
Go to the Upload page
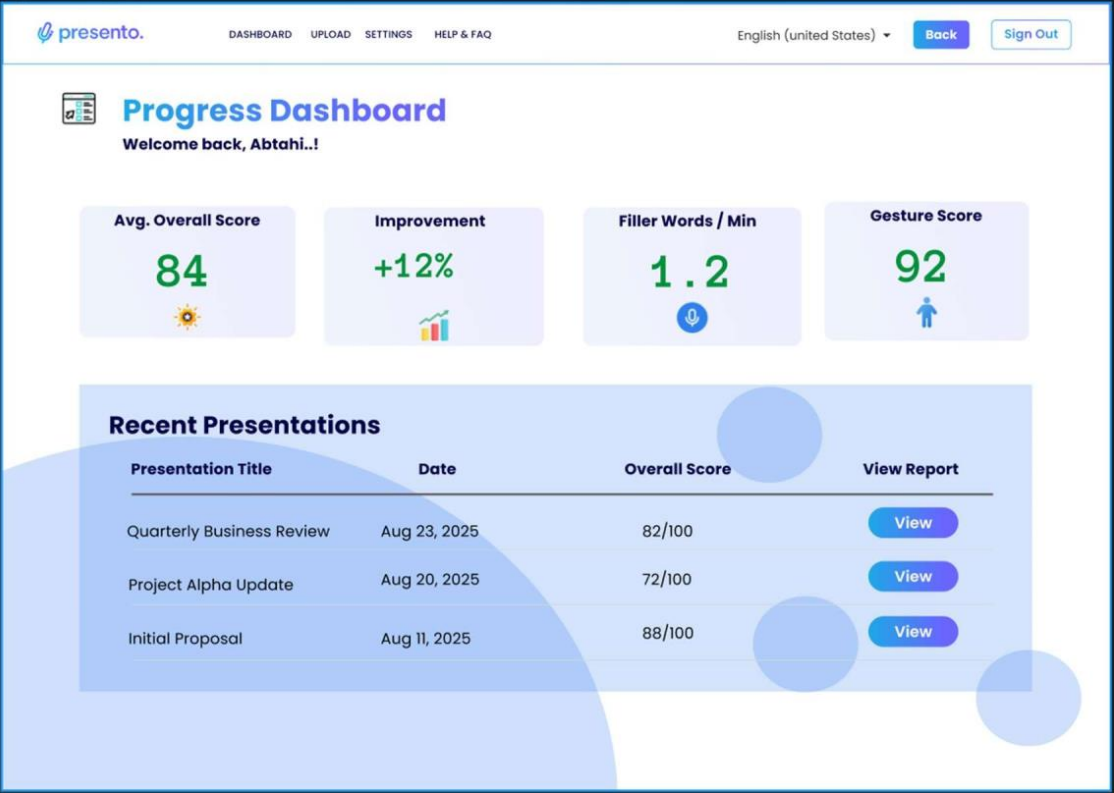[x=330, y=34]
